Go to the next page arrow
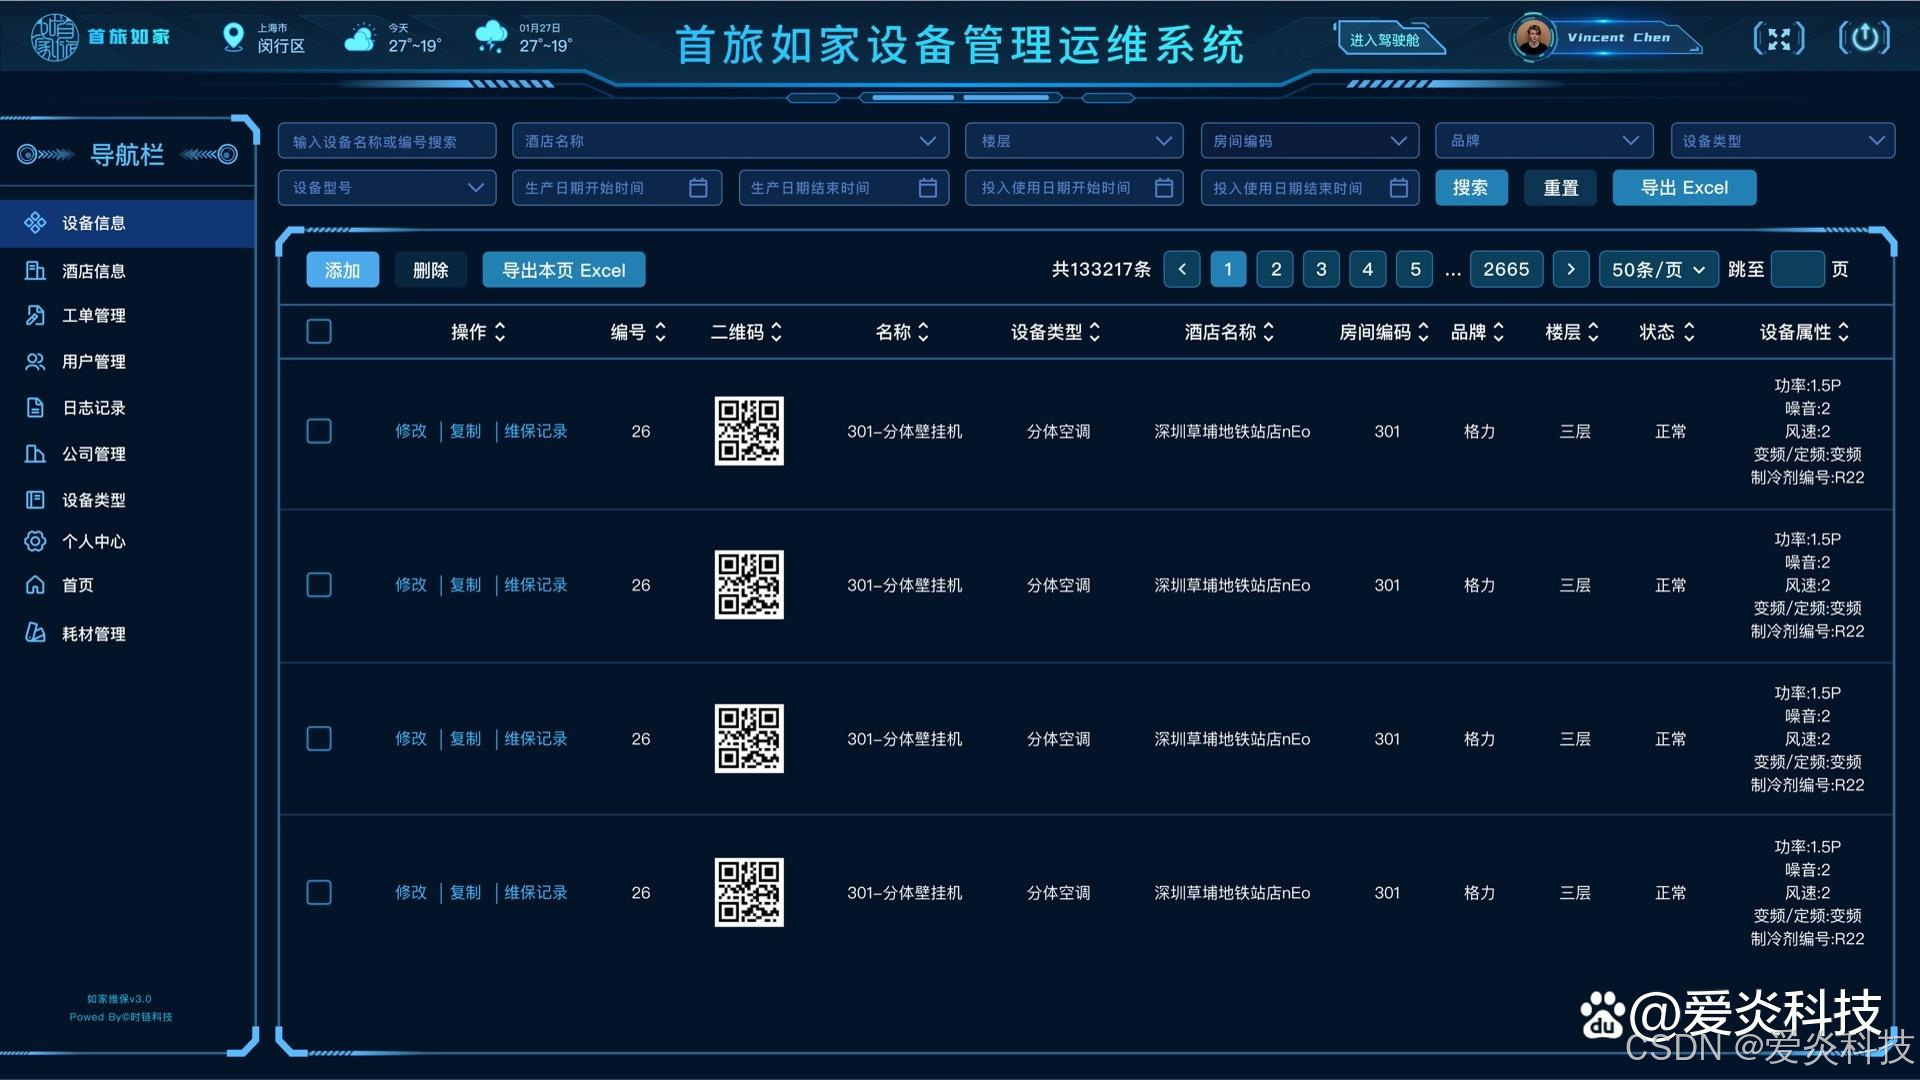Viewport: 1920px width, 1080px height. pyautogui.click(x=1571, y=269)
